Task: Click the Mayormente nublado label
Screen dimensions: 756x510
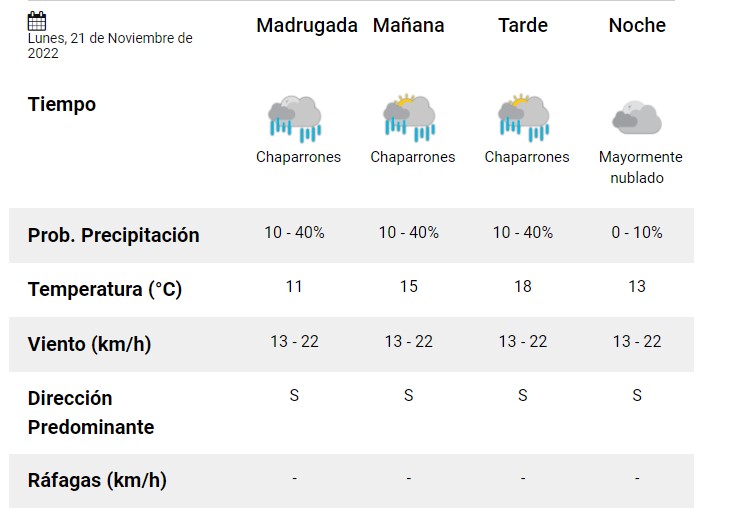Action: click(640, 167)
